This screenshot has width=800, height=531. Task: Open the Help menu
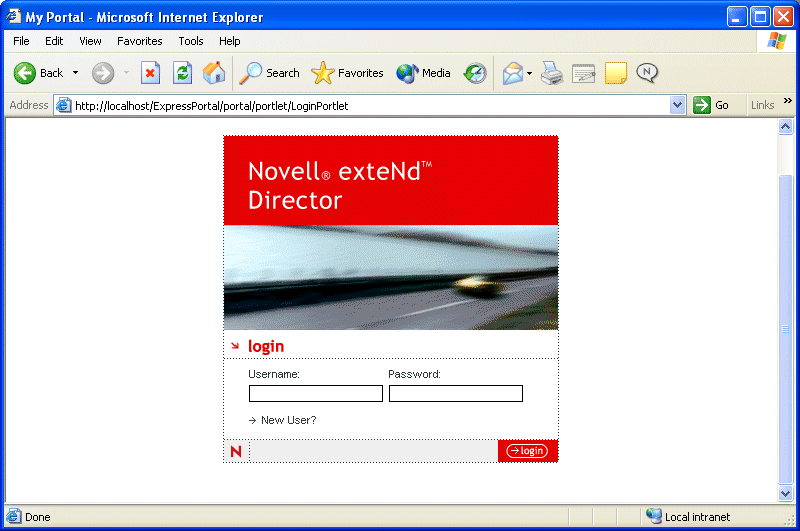(230, 41)
